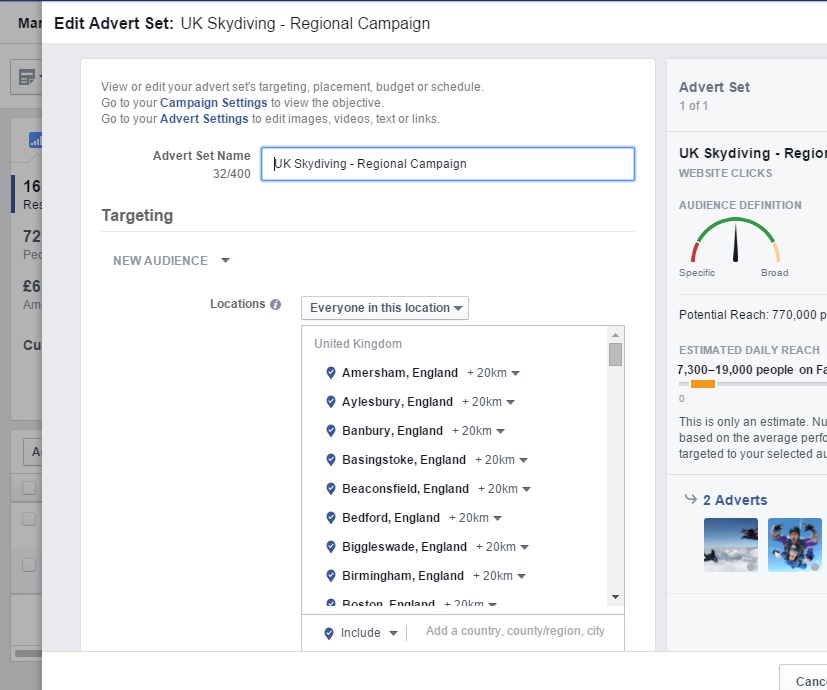
Task: Click the pin icon next to Aylesbury, England
Action: pos(332,401)
